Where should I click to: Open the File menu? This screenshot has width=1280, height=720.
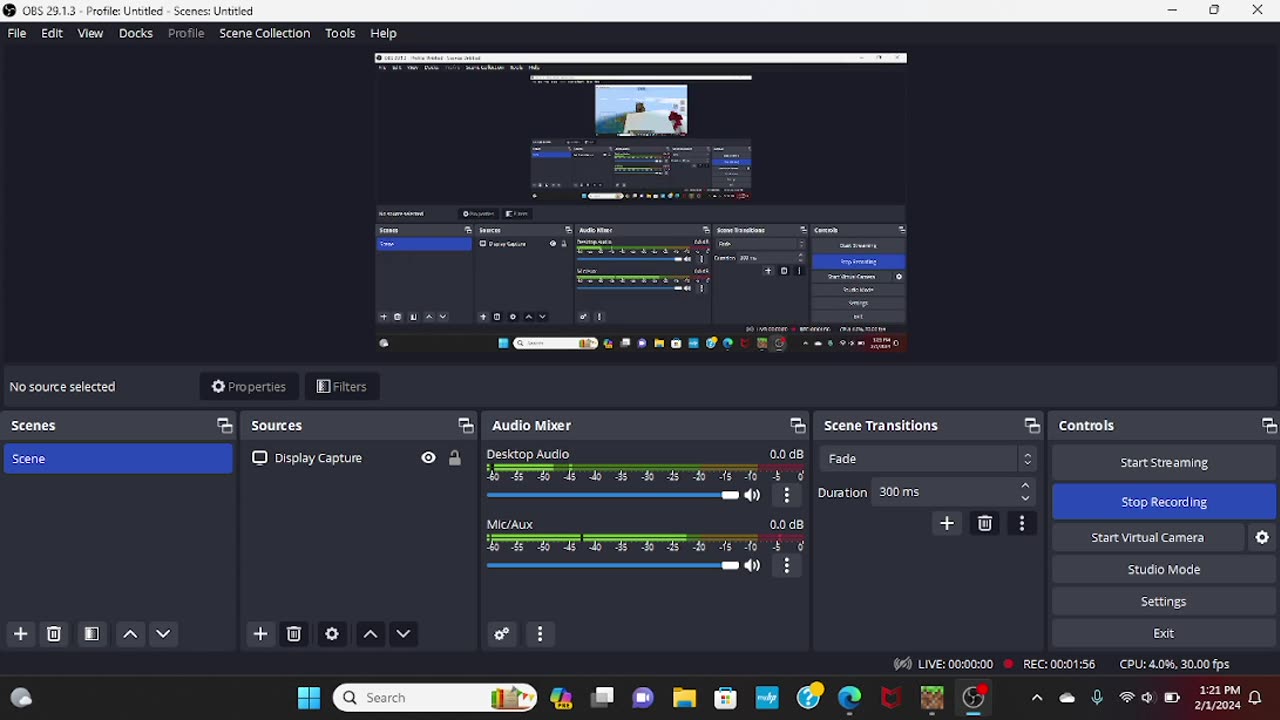click(17, 33)
